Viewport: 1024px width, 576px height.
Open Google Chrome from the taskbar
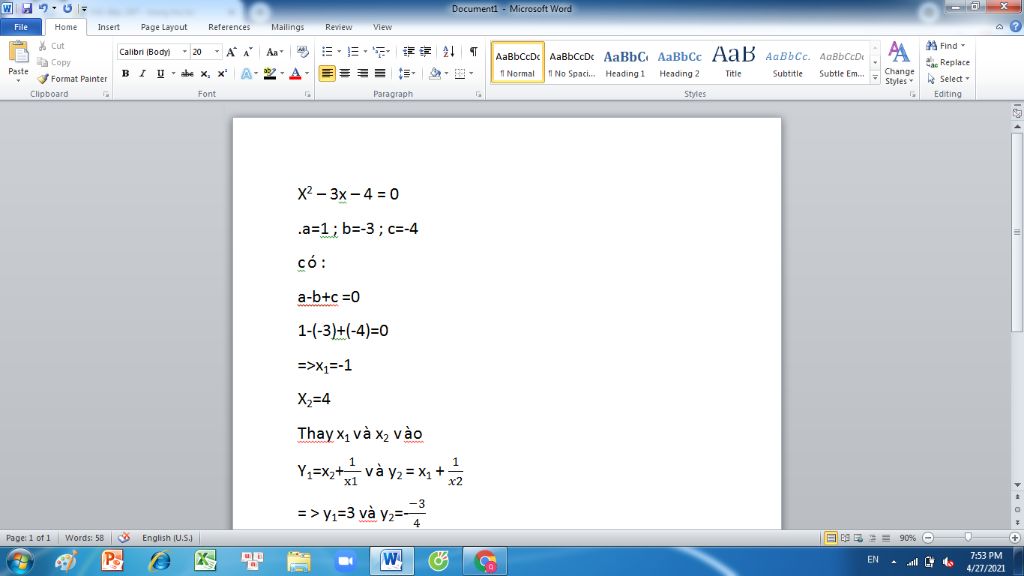[x=485, y=561]
